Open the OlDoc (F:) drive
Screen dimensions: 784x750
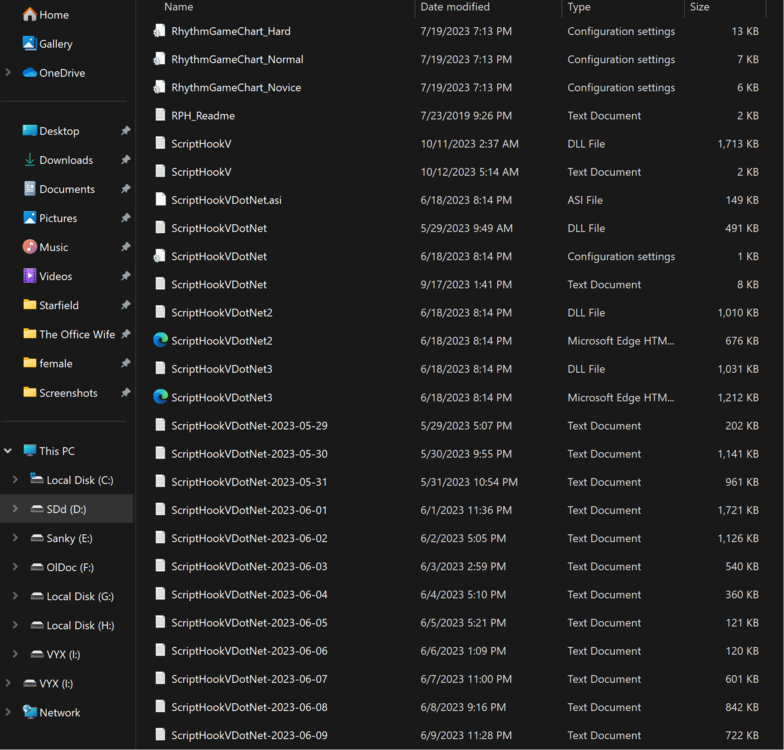click(x=62, y=567)
